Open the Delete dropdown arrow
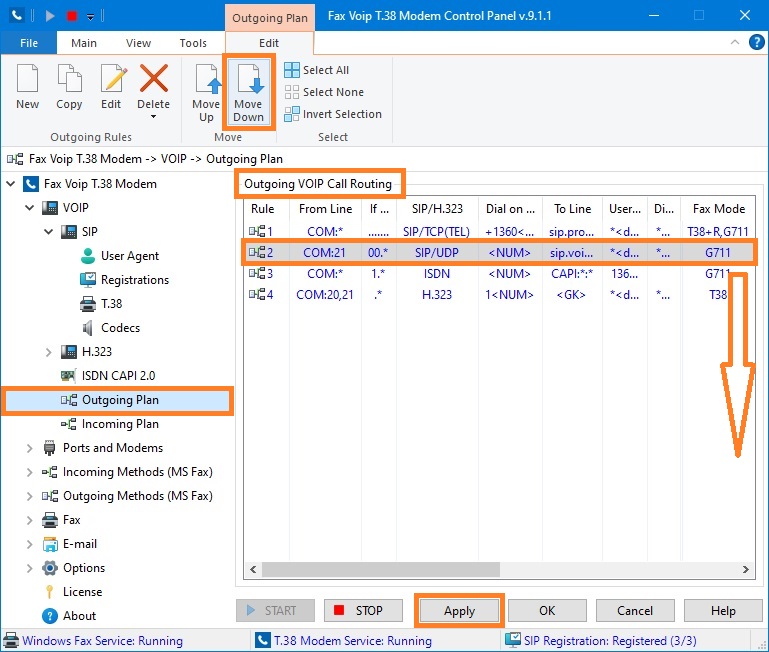This screenshot has height=652, width=769. coord(154,117)
